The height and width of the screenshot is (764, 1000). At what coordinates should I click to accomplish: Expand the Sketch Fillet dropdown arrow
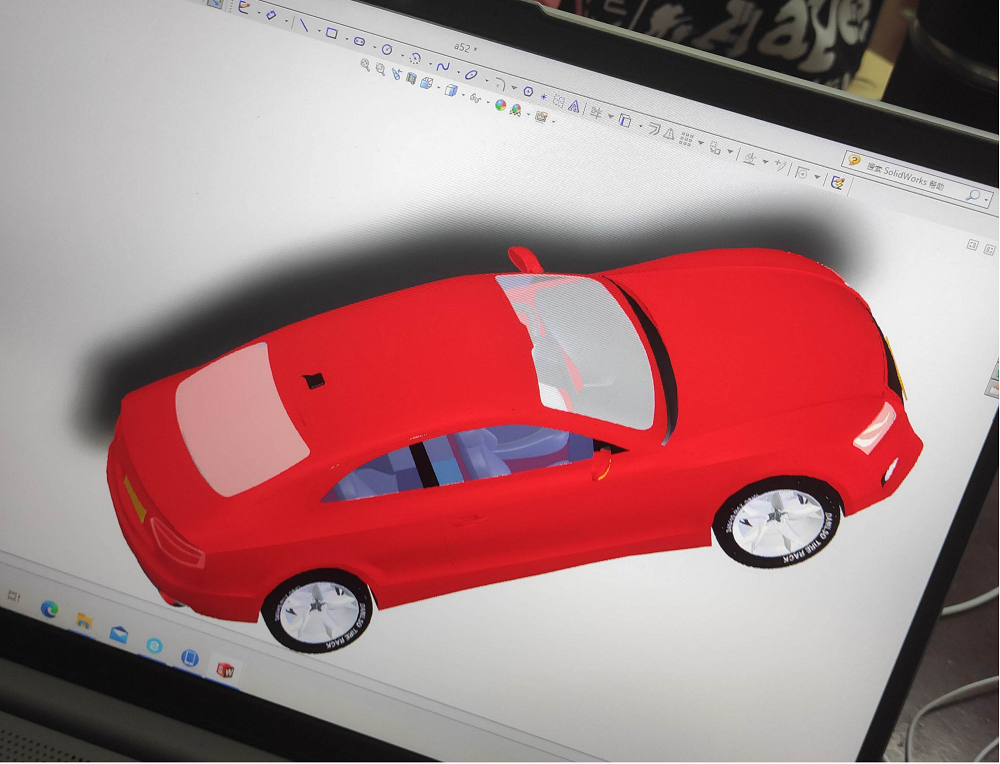point(513,88)
